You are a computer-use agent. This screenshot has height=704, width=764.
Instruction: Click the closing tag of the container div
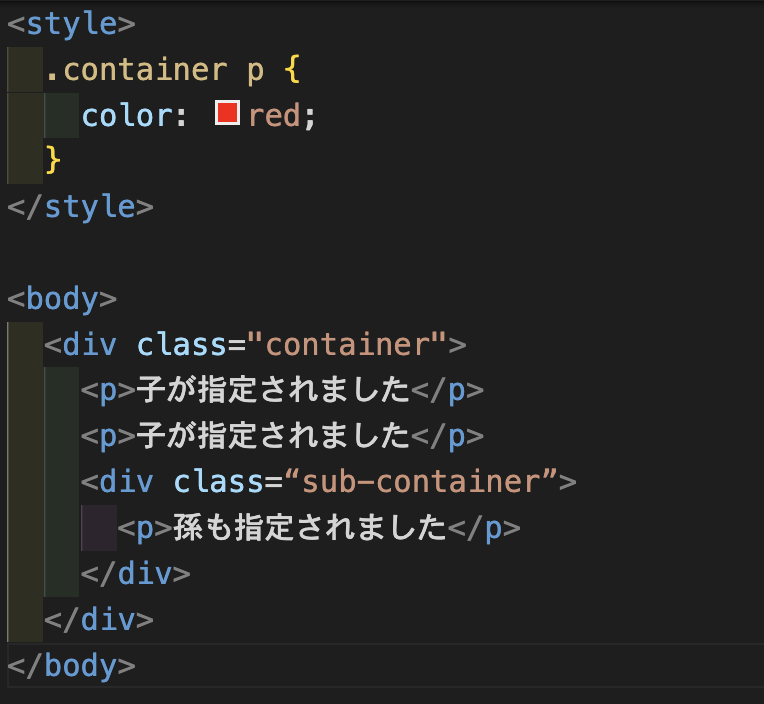(x=99, y=620)
